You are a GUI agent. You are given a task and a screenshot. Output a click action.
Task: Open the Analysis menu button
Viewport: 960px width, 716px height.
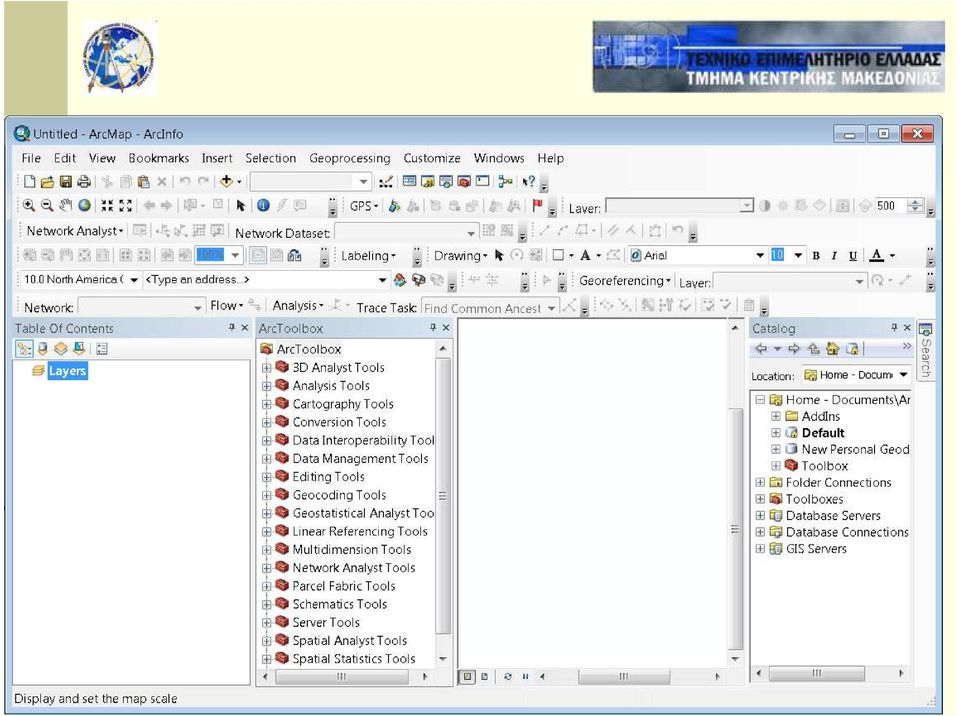pos(298,305)
